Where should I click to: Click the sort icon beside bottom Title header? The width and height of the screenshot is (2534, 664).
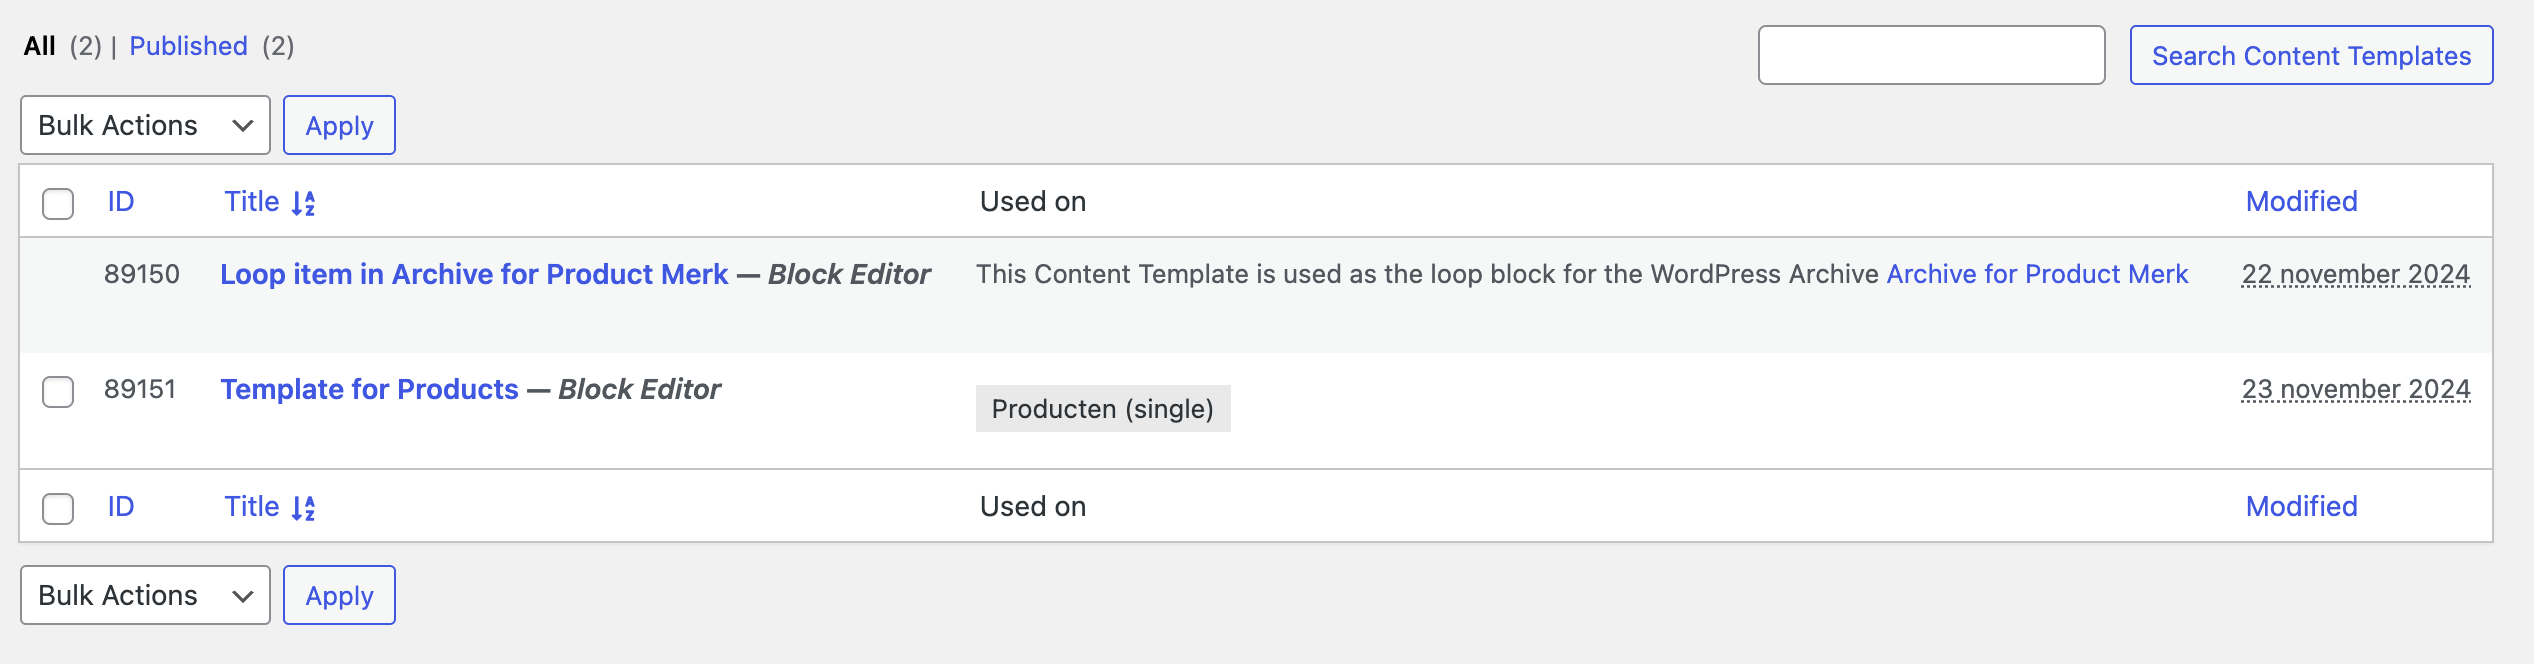303,508
